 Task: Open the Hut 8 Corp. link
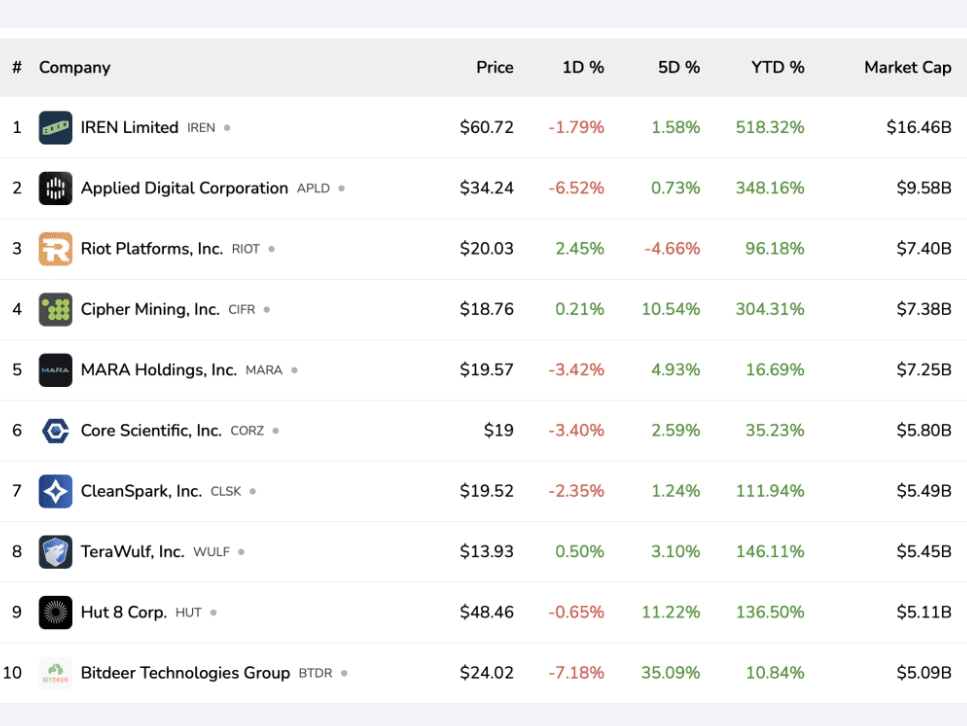click(123, 612)
